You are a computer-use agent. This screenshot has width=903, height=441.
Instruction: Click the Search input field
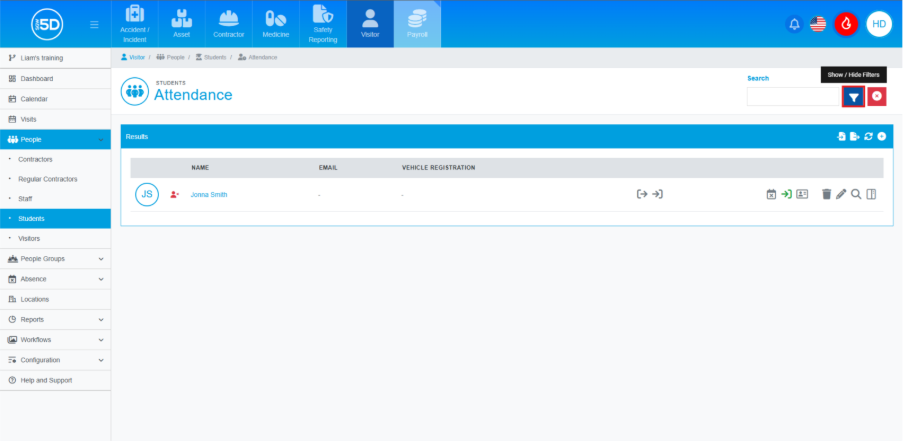[793, 96]
